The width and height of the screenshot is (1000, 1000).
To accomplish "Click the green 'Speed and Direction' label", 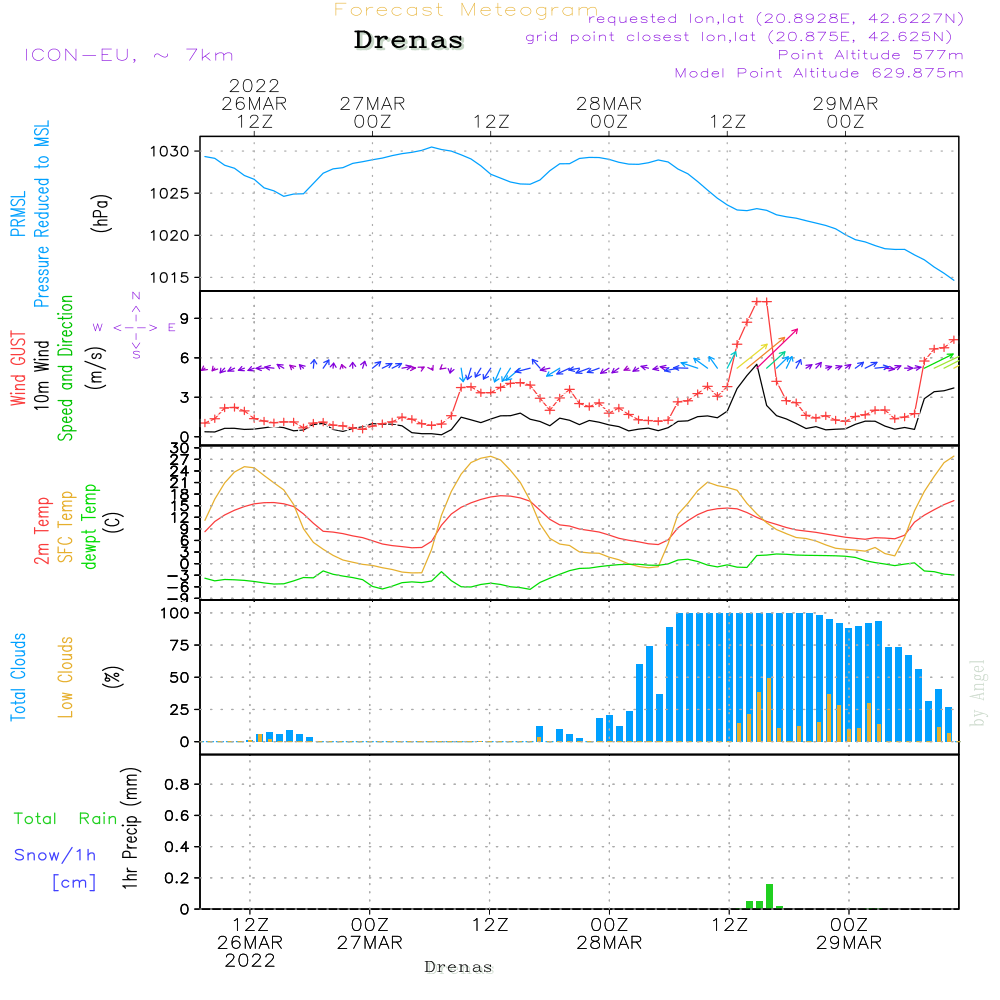I will pyautogui.click(x=66, y=368).
